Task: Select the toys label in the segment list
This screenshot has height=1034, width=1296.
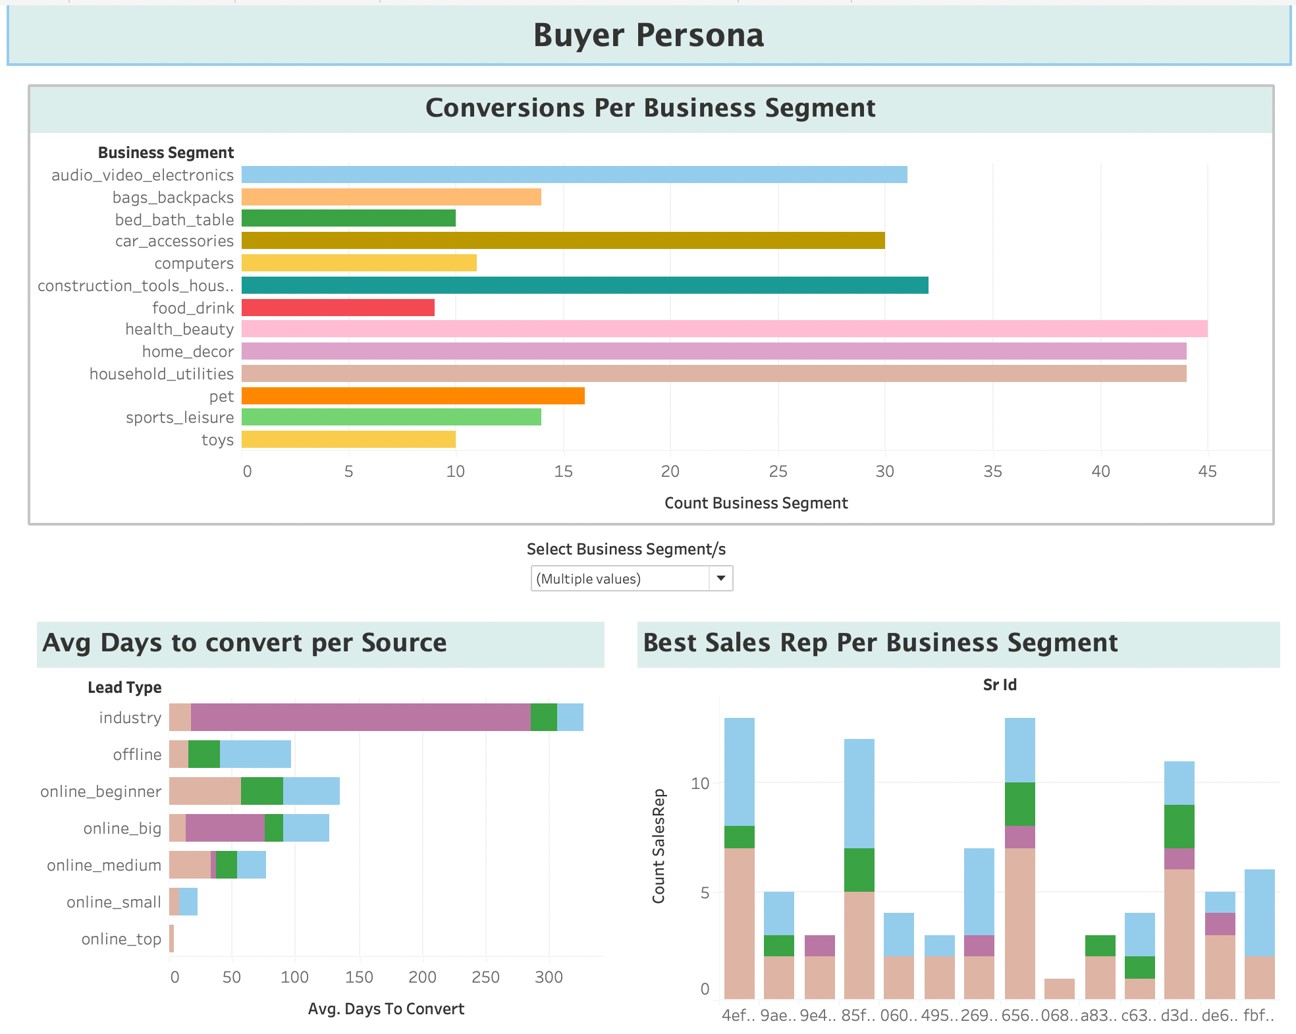Action: click(x=217, y=439)
